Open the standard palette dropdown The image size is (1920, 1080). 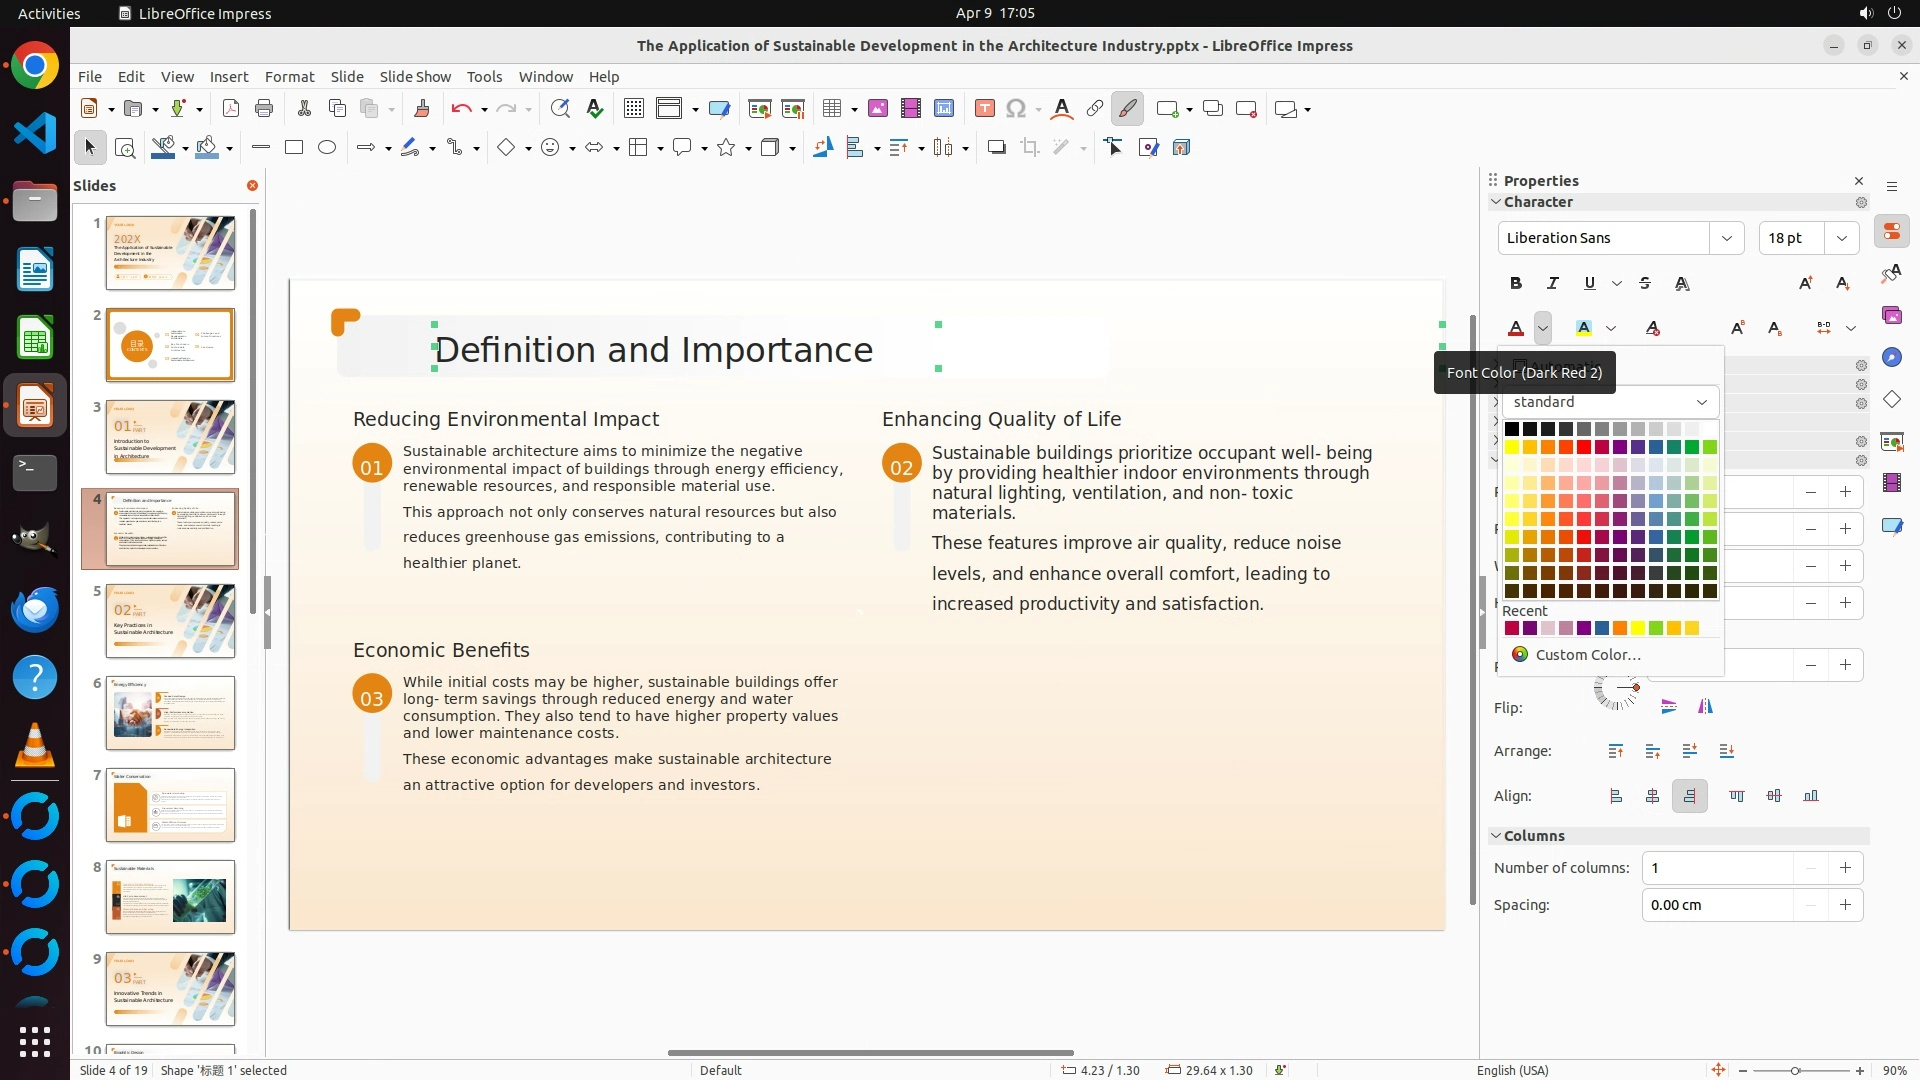click(x=1610, y=402)
